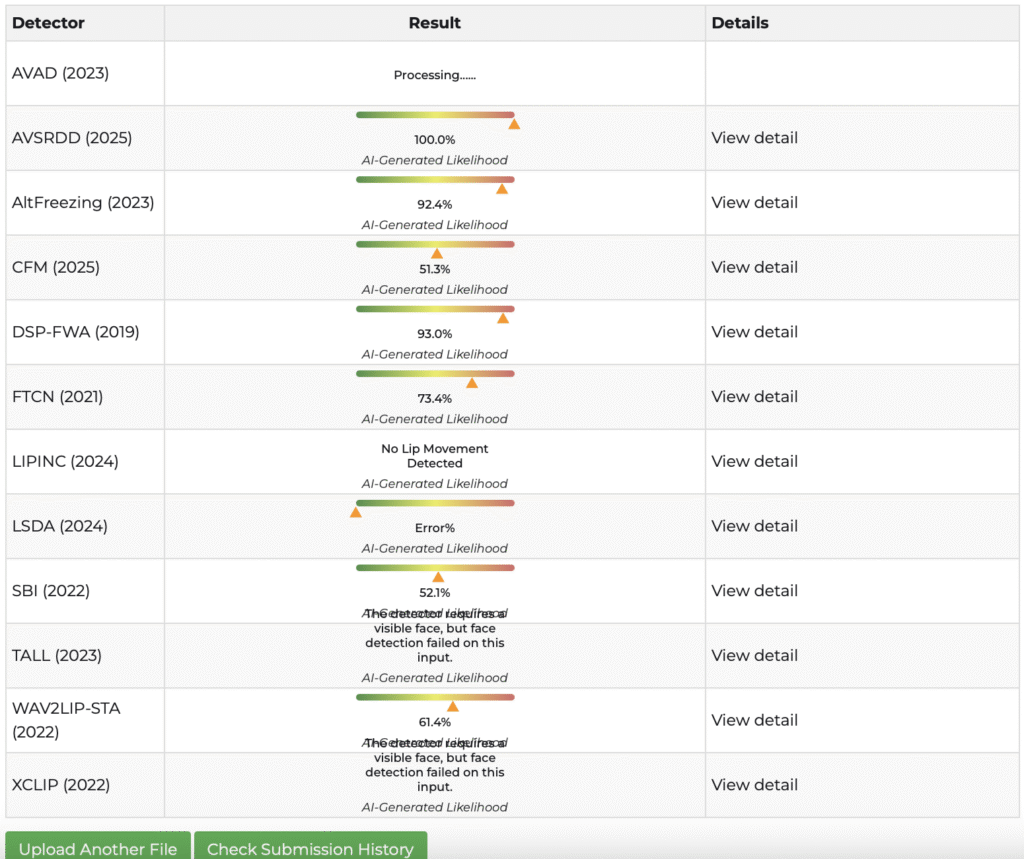Click the Check Submission History button
Screen dimensions: 1024x859
310,848
